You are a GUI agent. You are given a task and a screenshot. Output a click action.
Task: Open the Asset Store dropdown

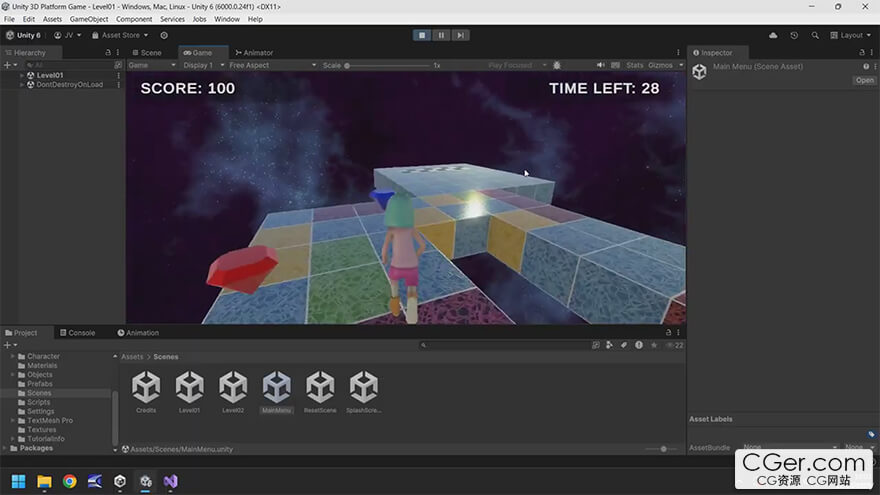120,35
